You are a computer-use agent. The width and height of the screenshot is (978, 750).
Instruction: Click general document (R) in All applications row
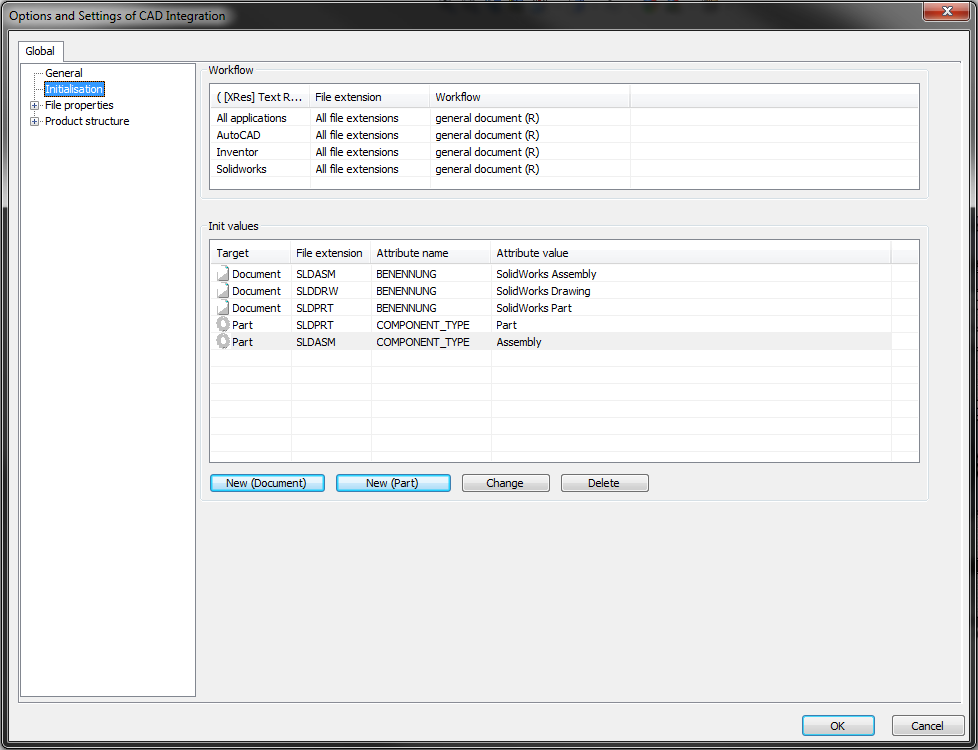tap(487, 118)
